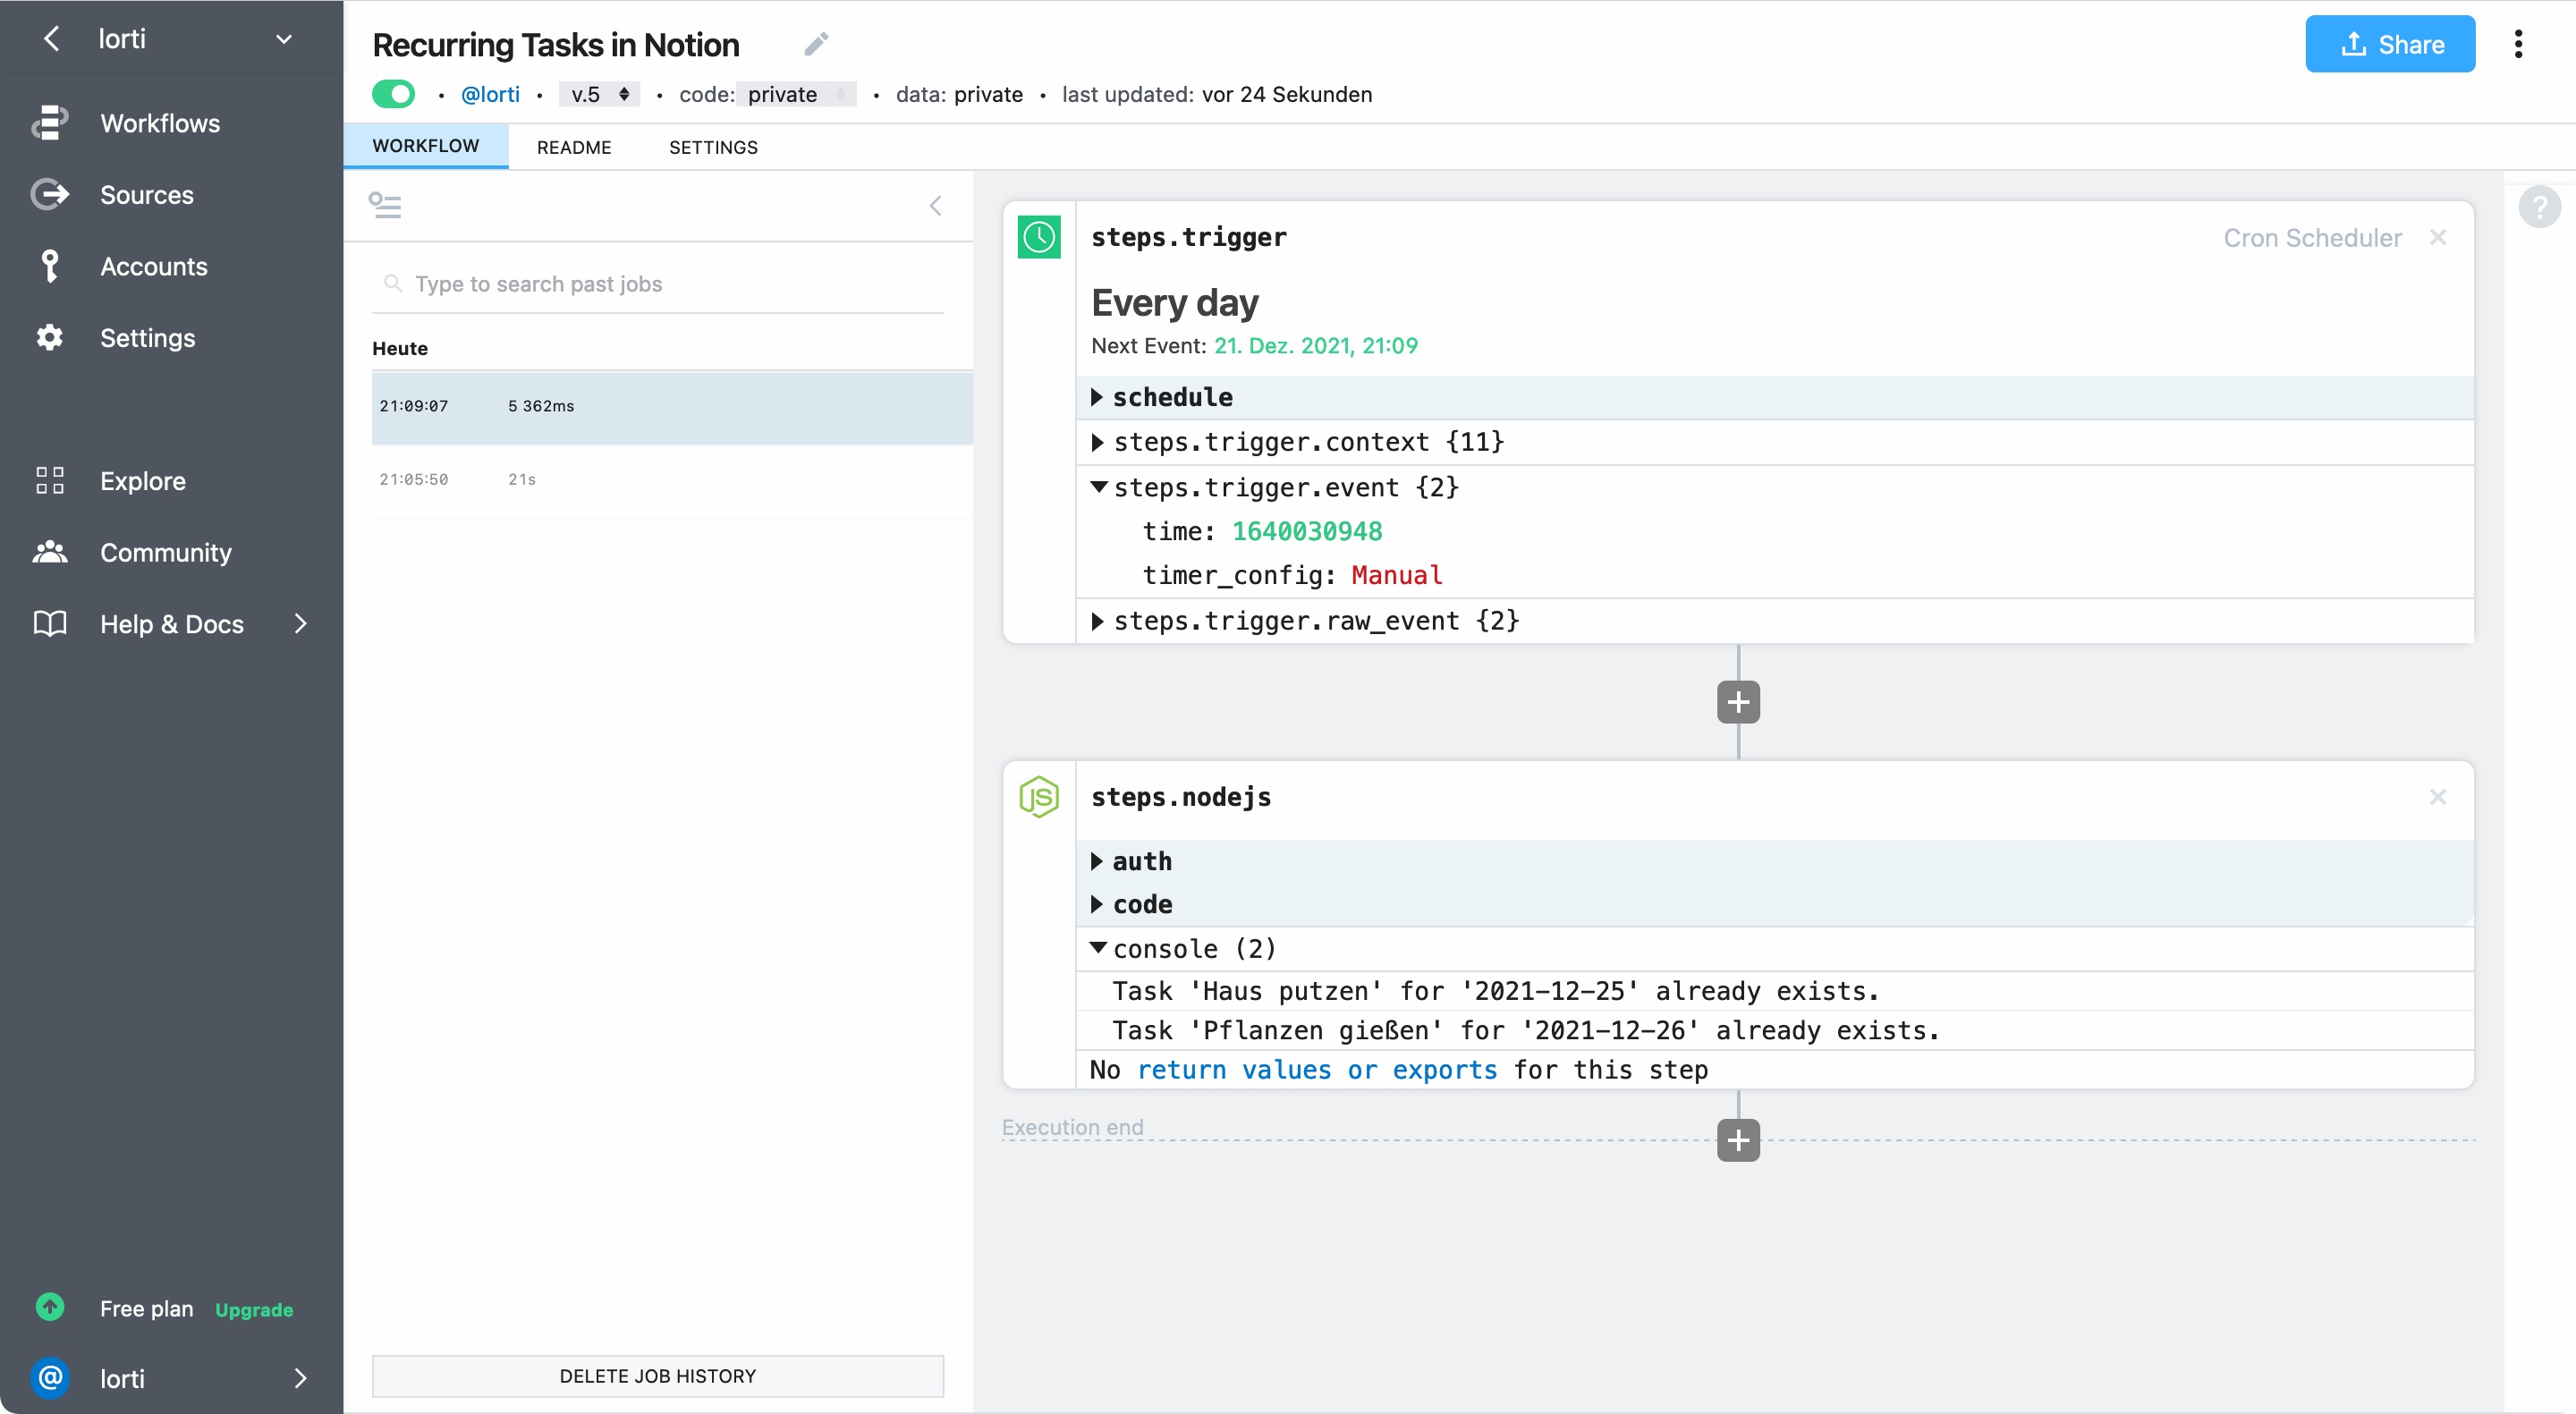2576x1414 pixels.
Task: Click the blue Share button
Action: (2389, 44)
